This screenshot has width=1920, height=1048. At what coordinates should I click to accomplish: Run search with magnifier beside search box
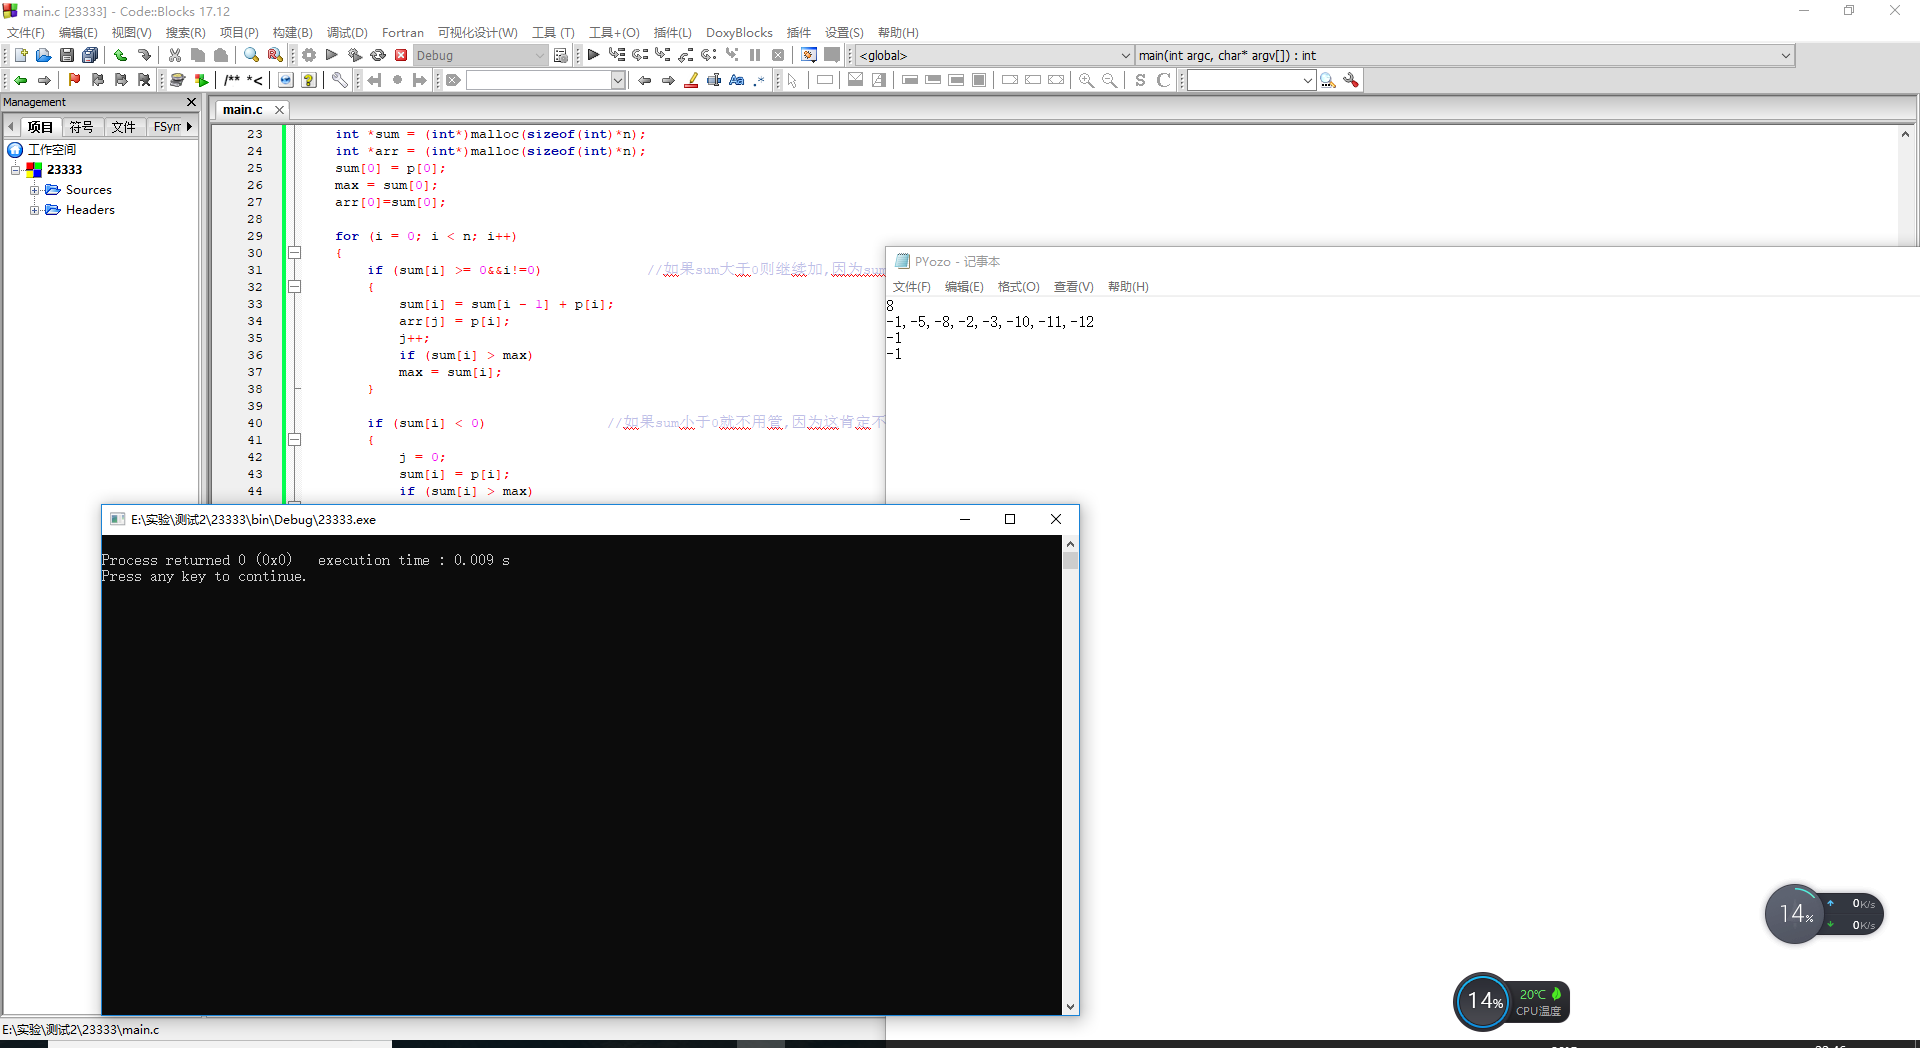[x=1328, y=80]
